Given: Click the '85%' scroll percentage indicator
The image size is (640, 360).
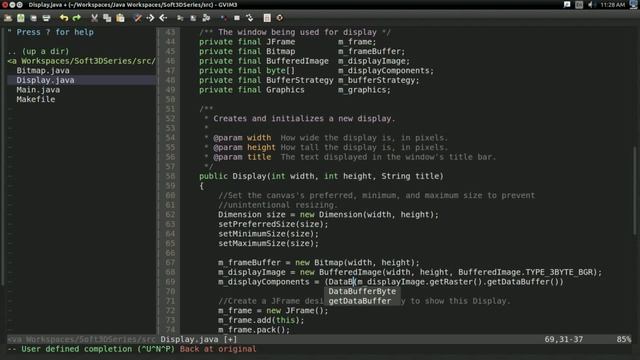Looking at the screenshot, I should pos(624,339).
